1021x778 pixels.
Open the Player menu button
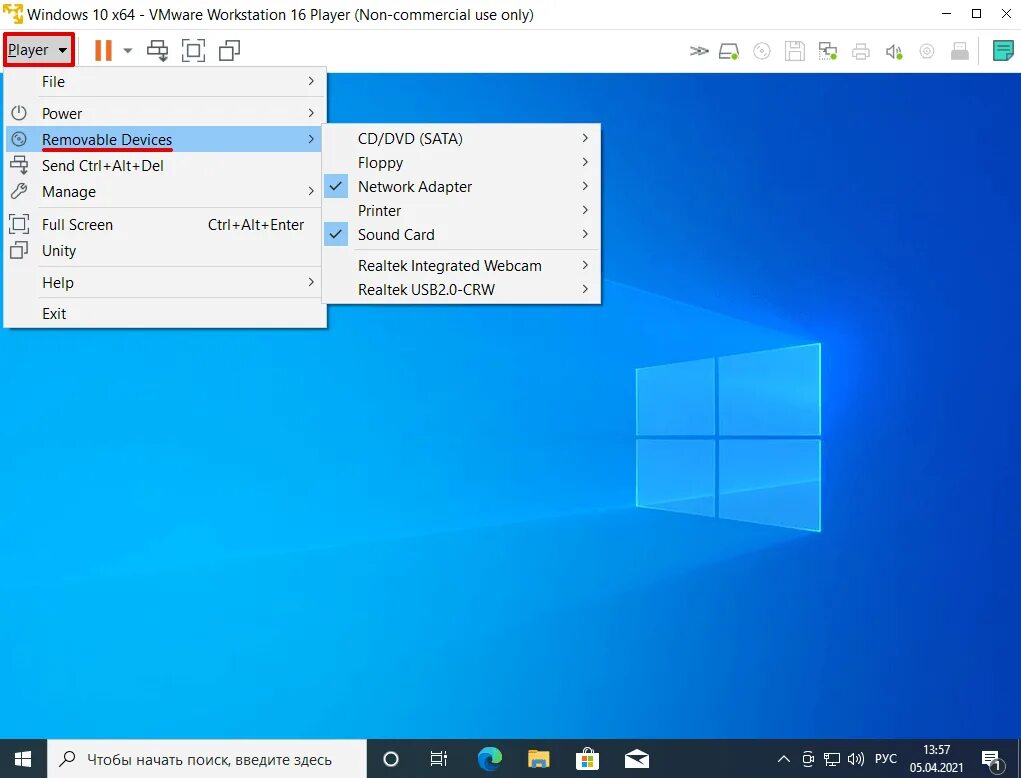tap(38, 49)
